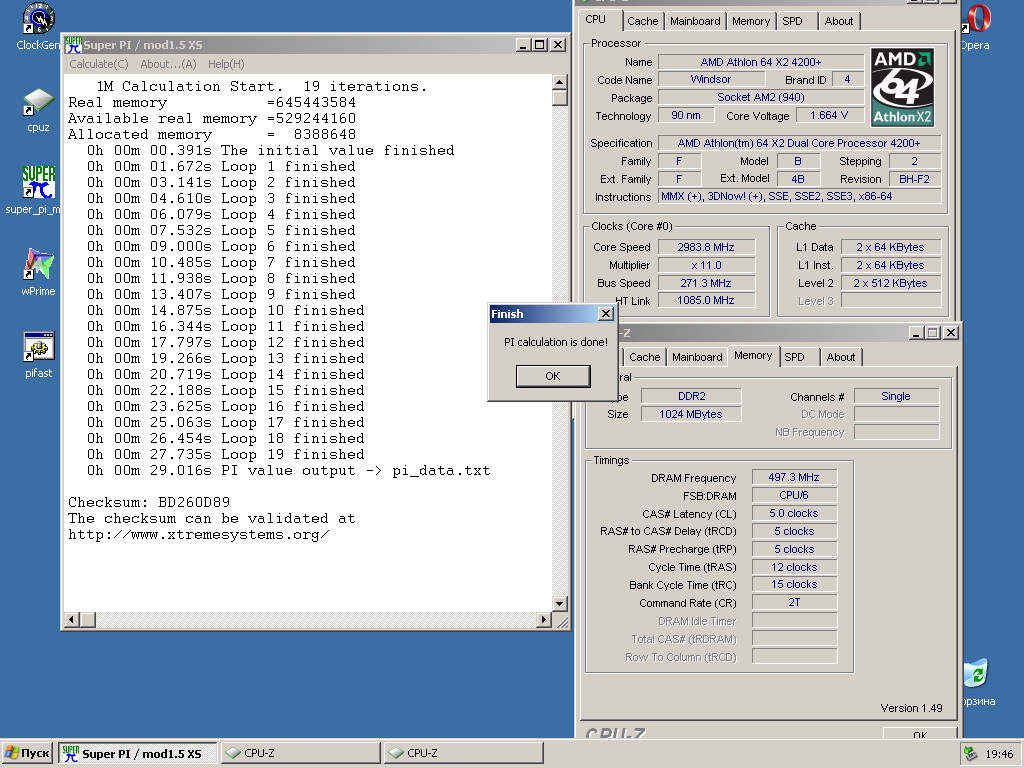Click OK button at CPU-Z window bottom

tap(920, 734)
